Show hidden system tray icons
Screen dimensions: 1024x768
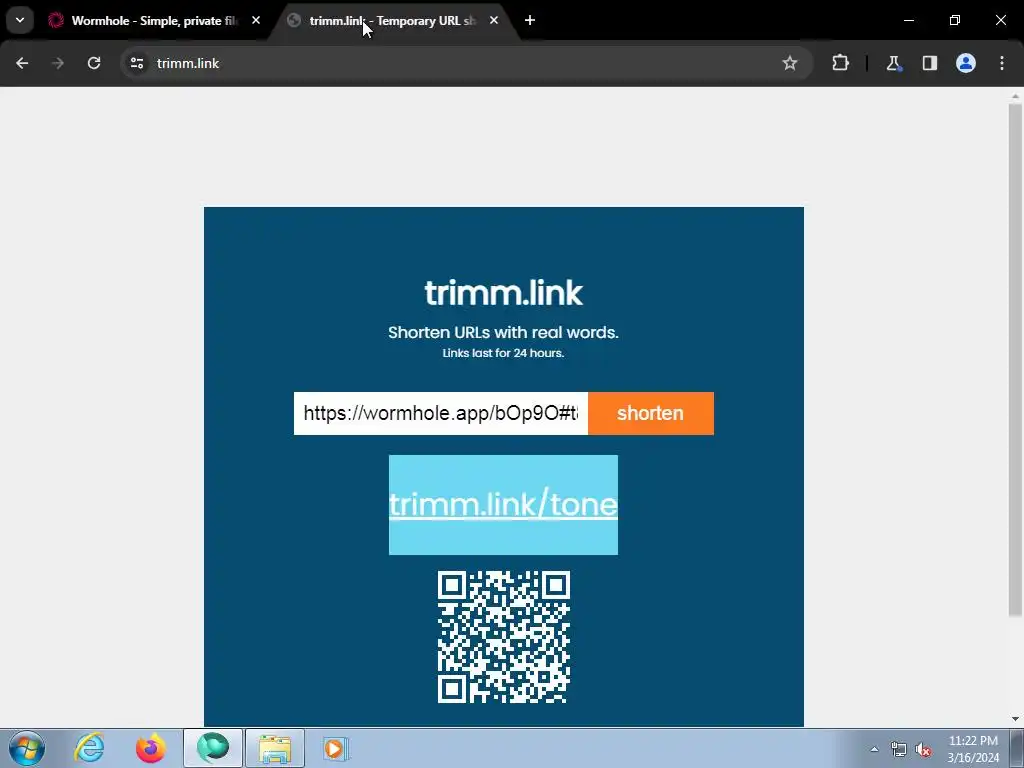click(x=874, y=749)
